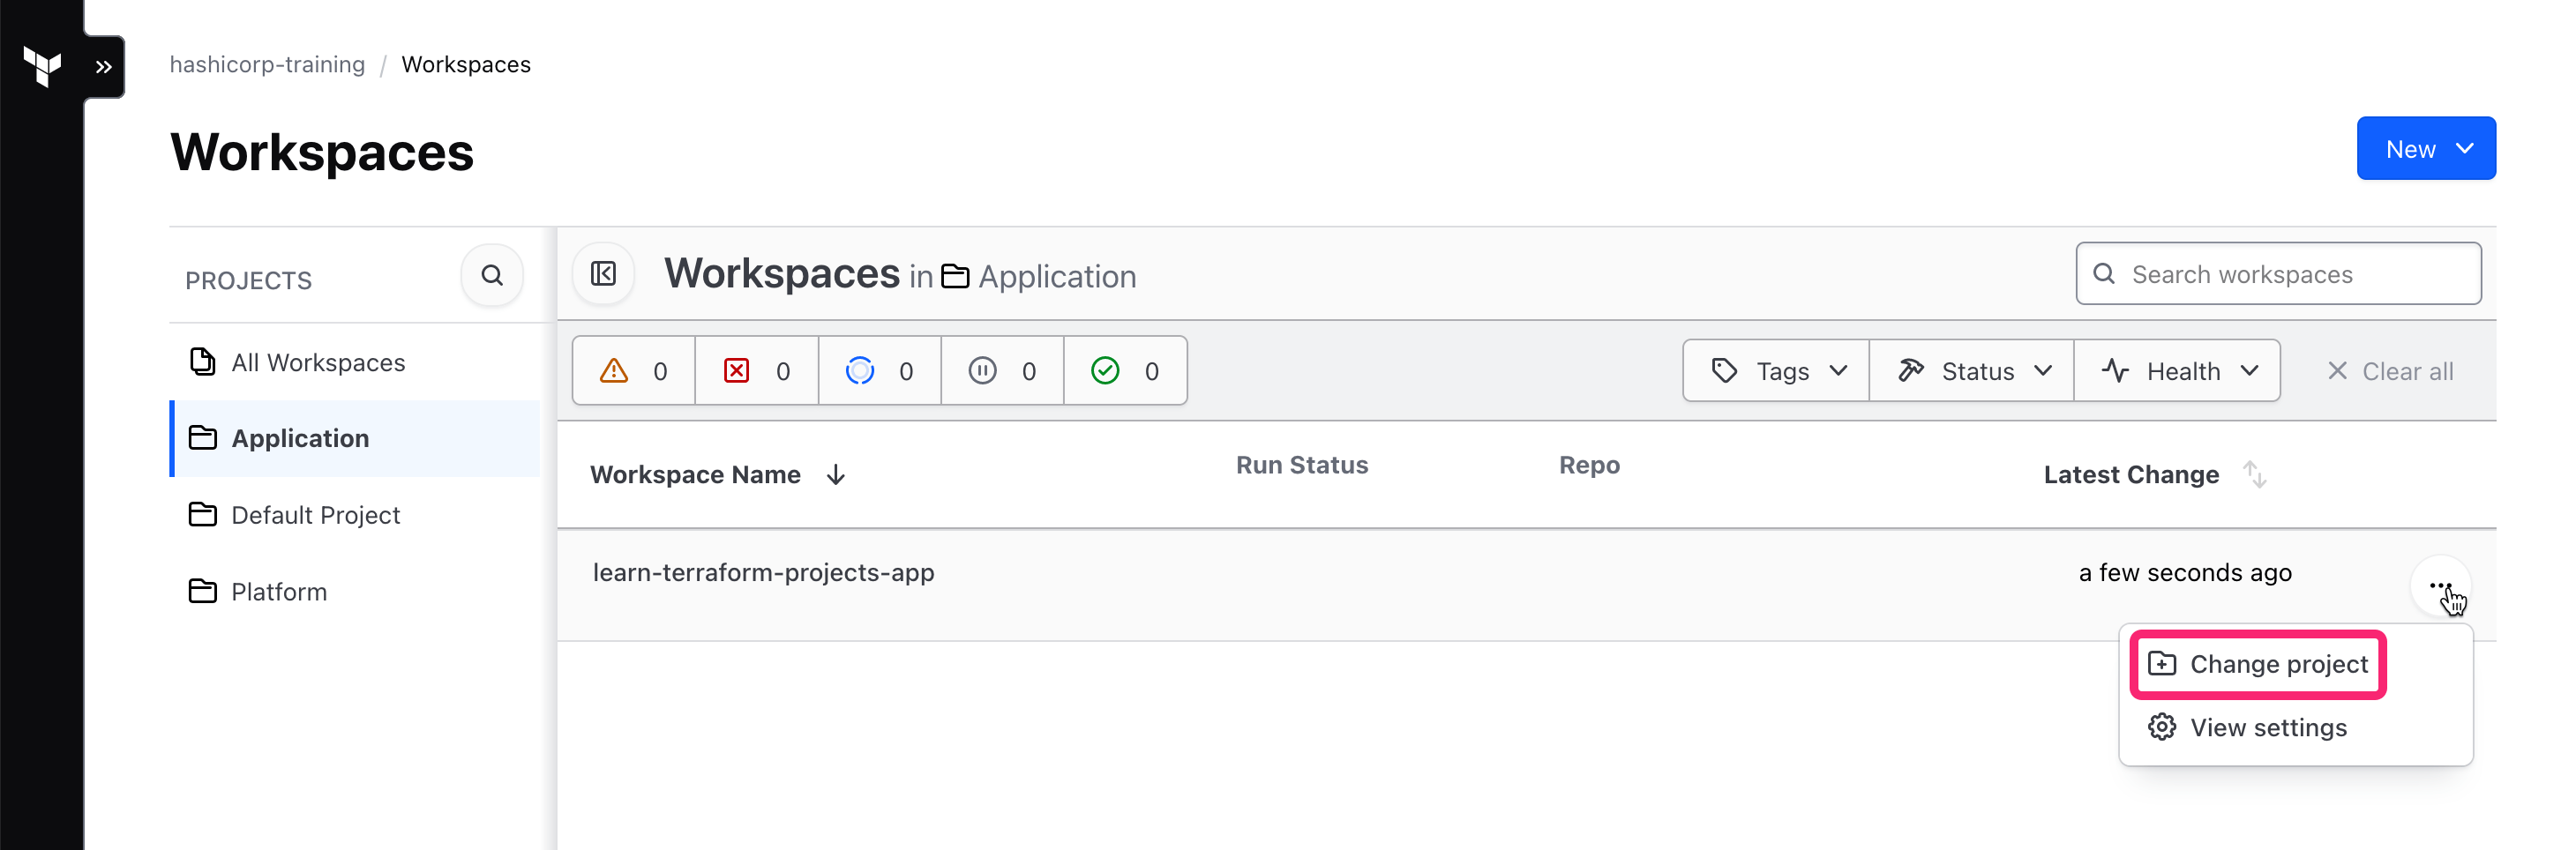Collapse the projects panel icon
Screen dimensions: 2576x850
pos(604,274)
